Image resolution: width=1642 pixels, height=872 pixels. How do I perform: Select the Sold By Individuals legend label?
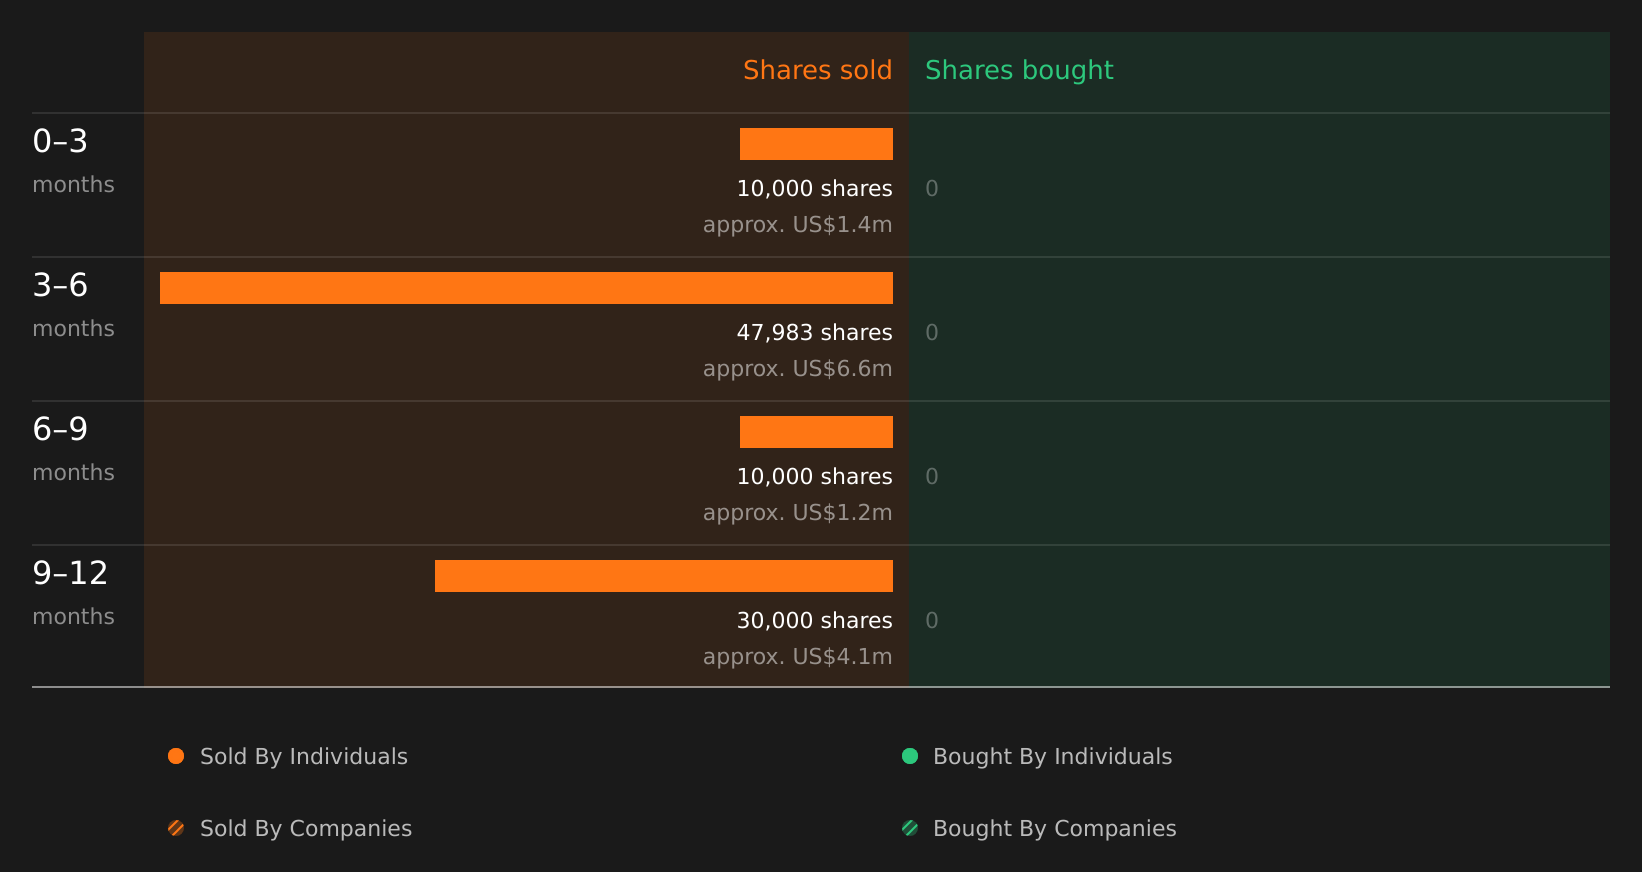coord(304,757)
